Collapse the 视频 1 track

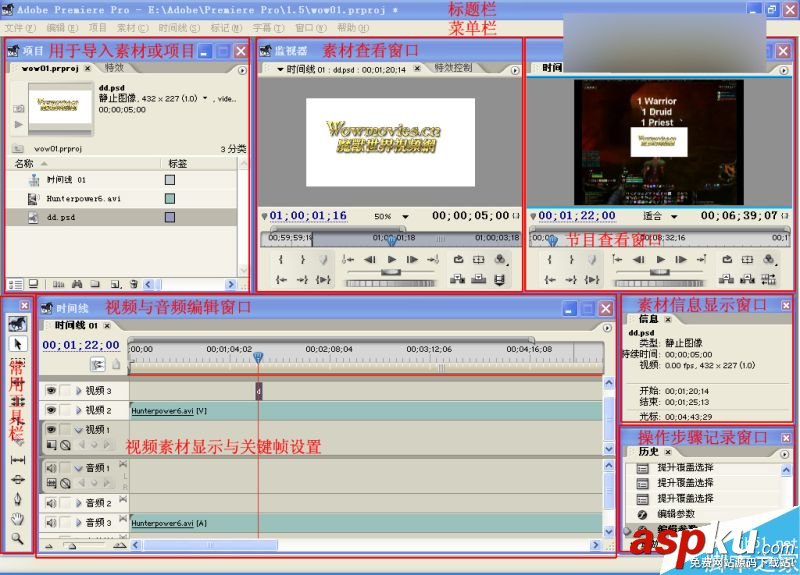coord(79,430)
